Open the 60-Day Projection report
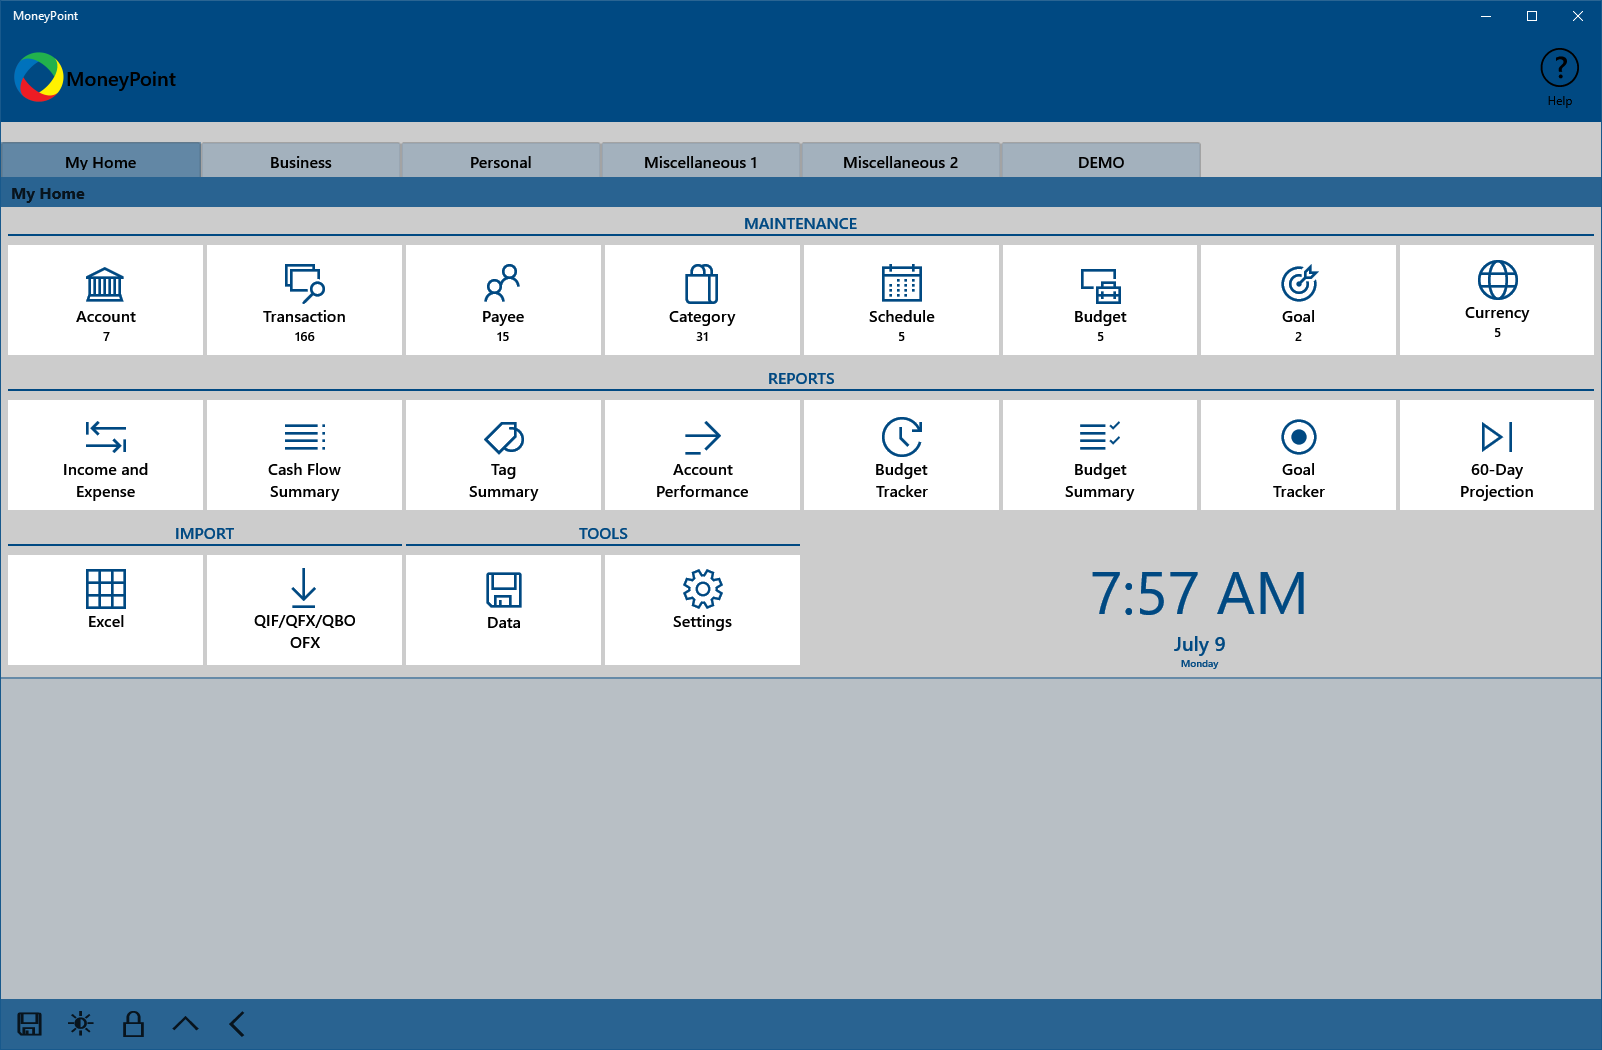This screenshot has height=1050, width=1602. pos(1497,455)
